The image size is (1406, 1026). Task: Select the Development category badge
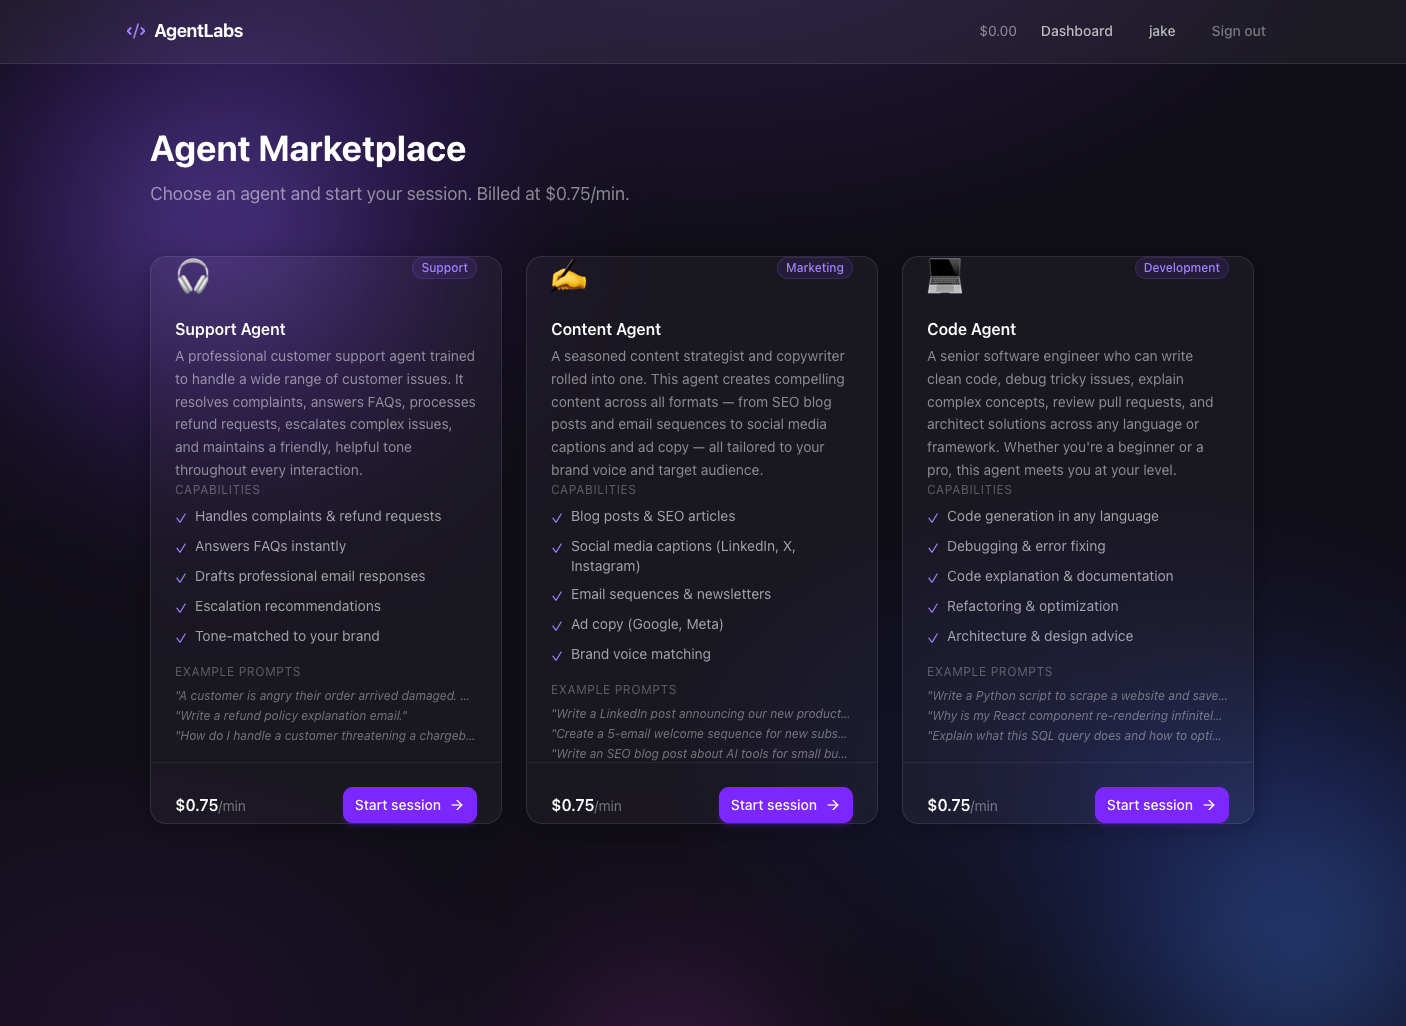(1181, 268)
